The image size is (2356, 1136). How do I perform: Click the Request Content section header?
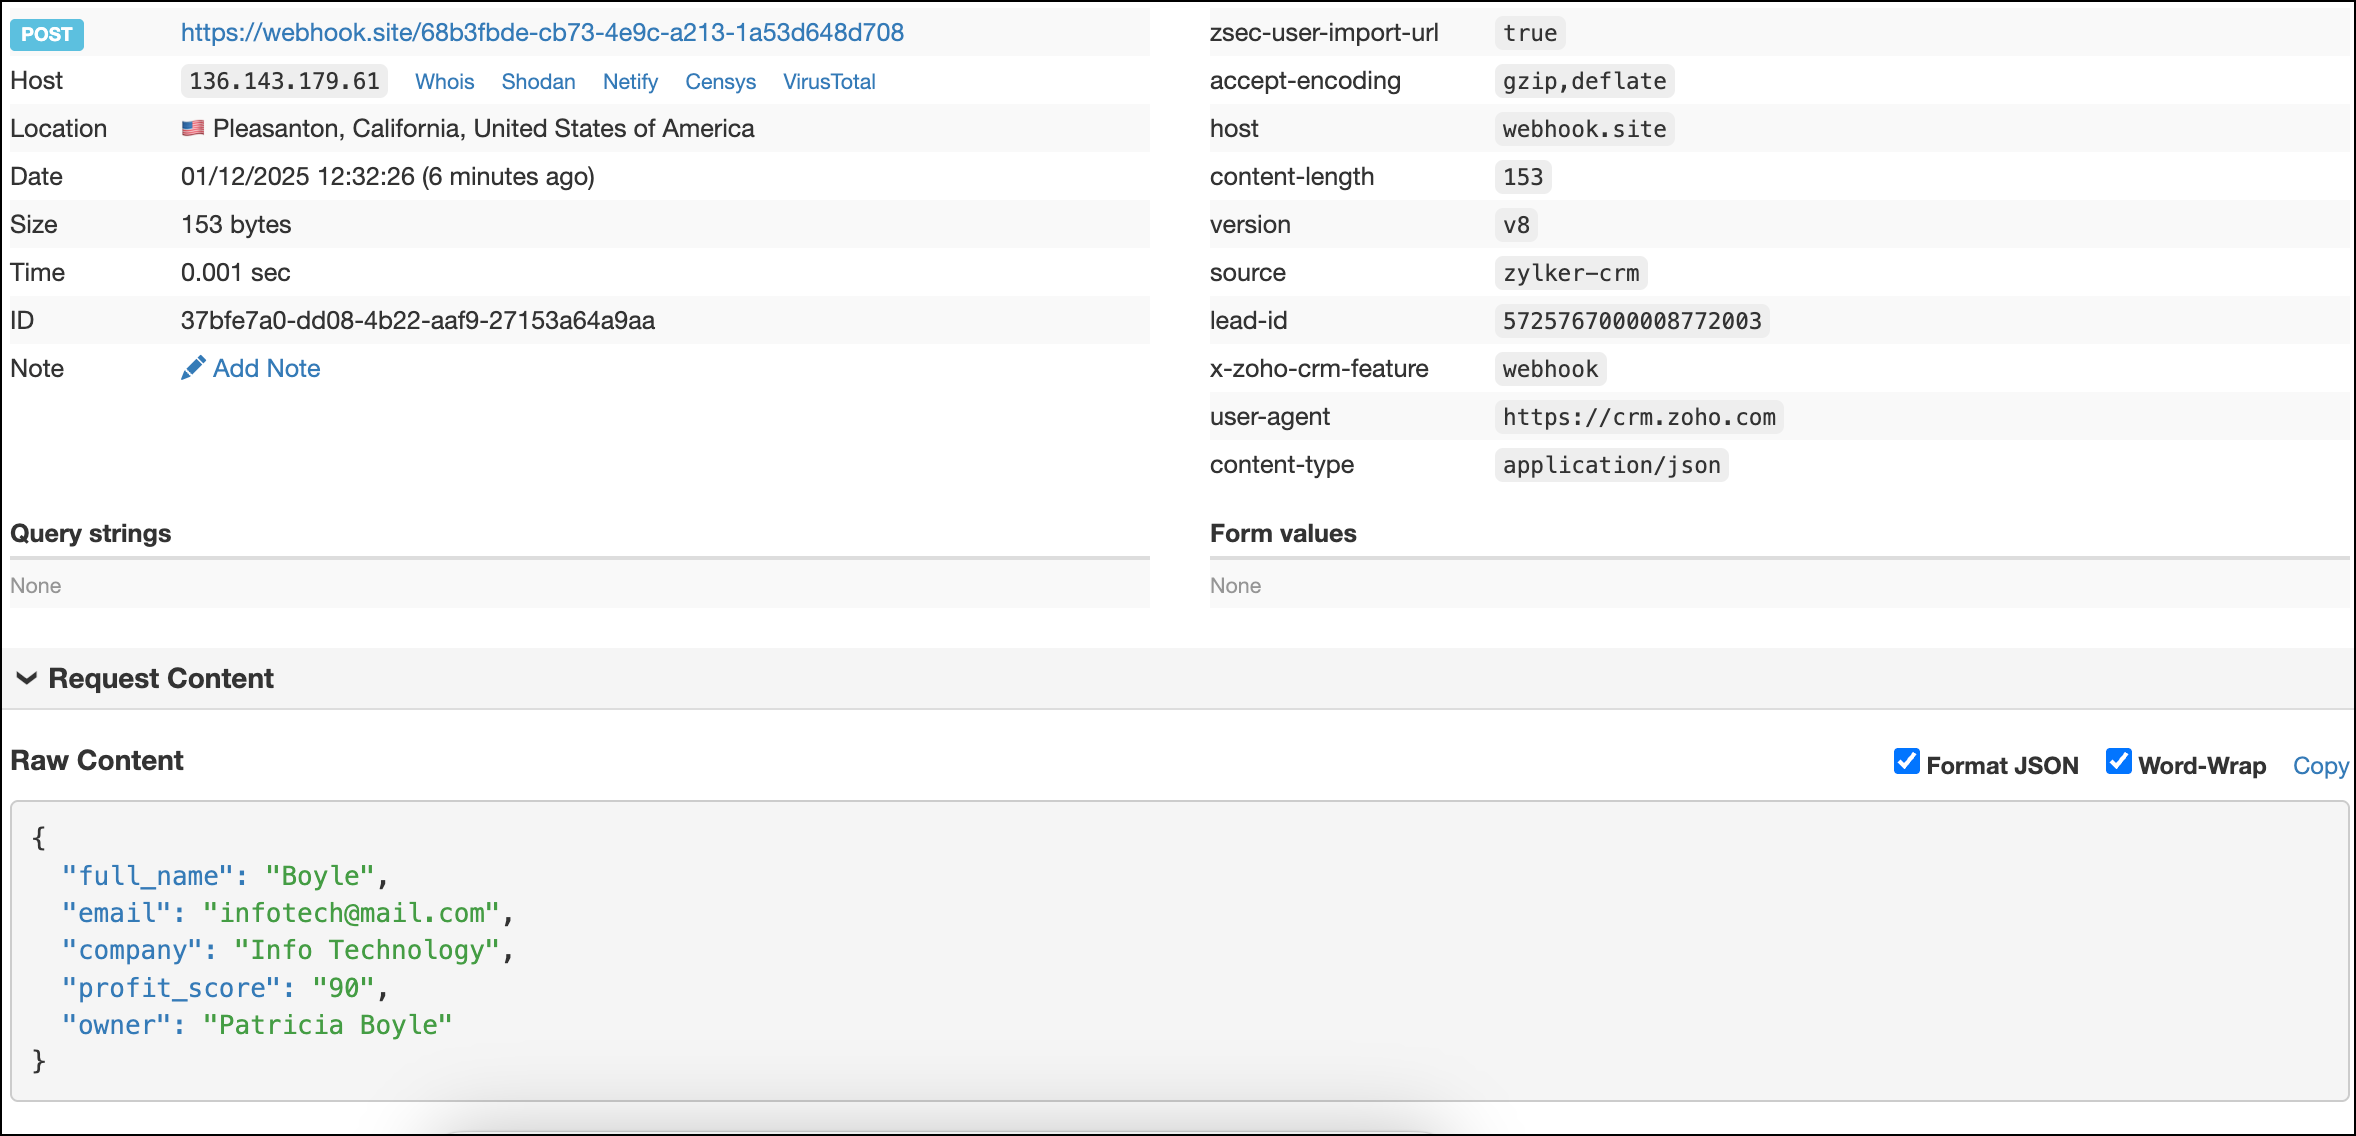(161, 678)
